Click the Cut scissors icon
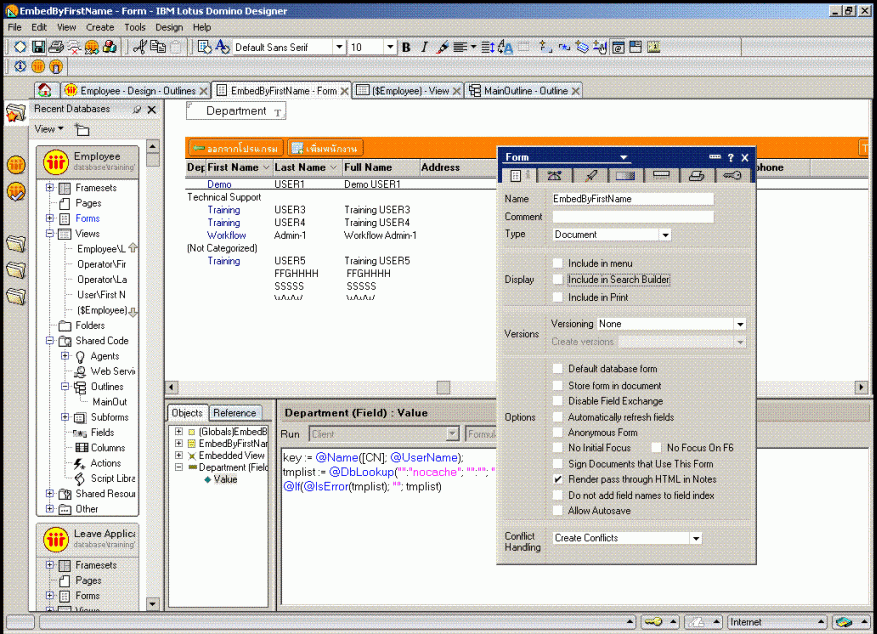 point(139,47)
